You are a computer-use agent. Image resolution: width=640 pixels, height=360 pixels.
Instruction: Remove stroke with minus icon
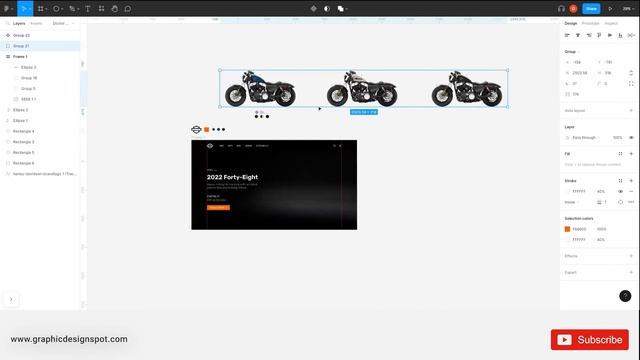tap(631, 191)
